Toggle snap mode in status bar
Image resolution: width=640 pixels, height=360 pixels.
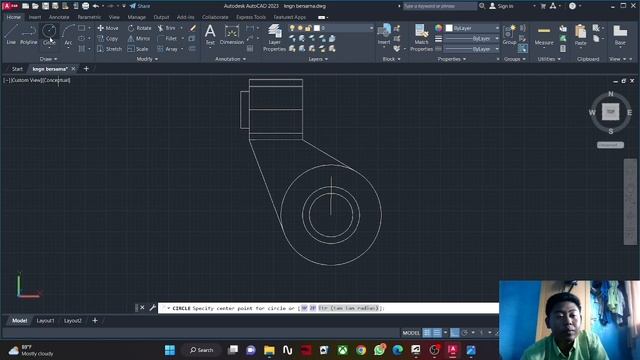(437, 333)
